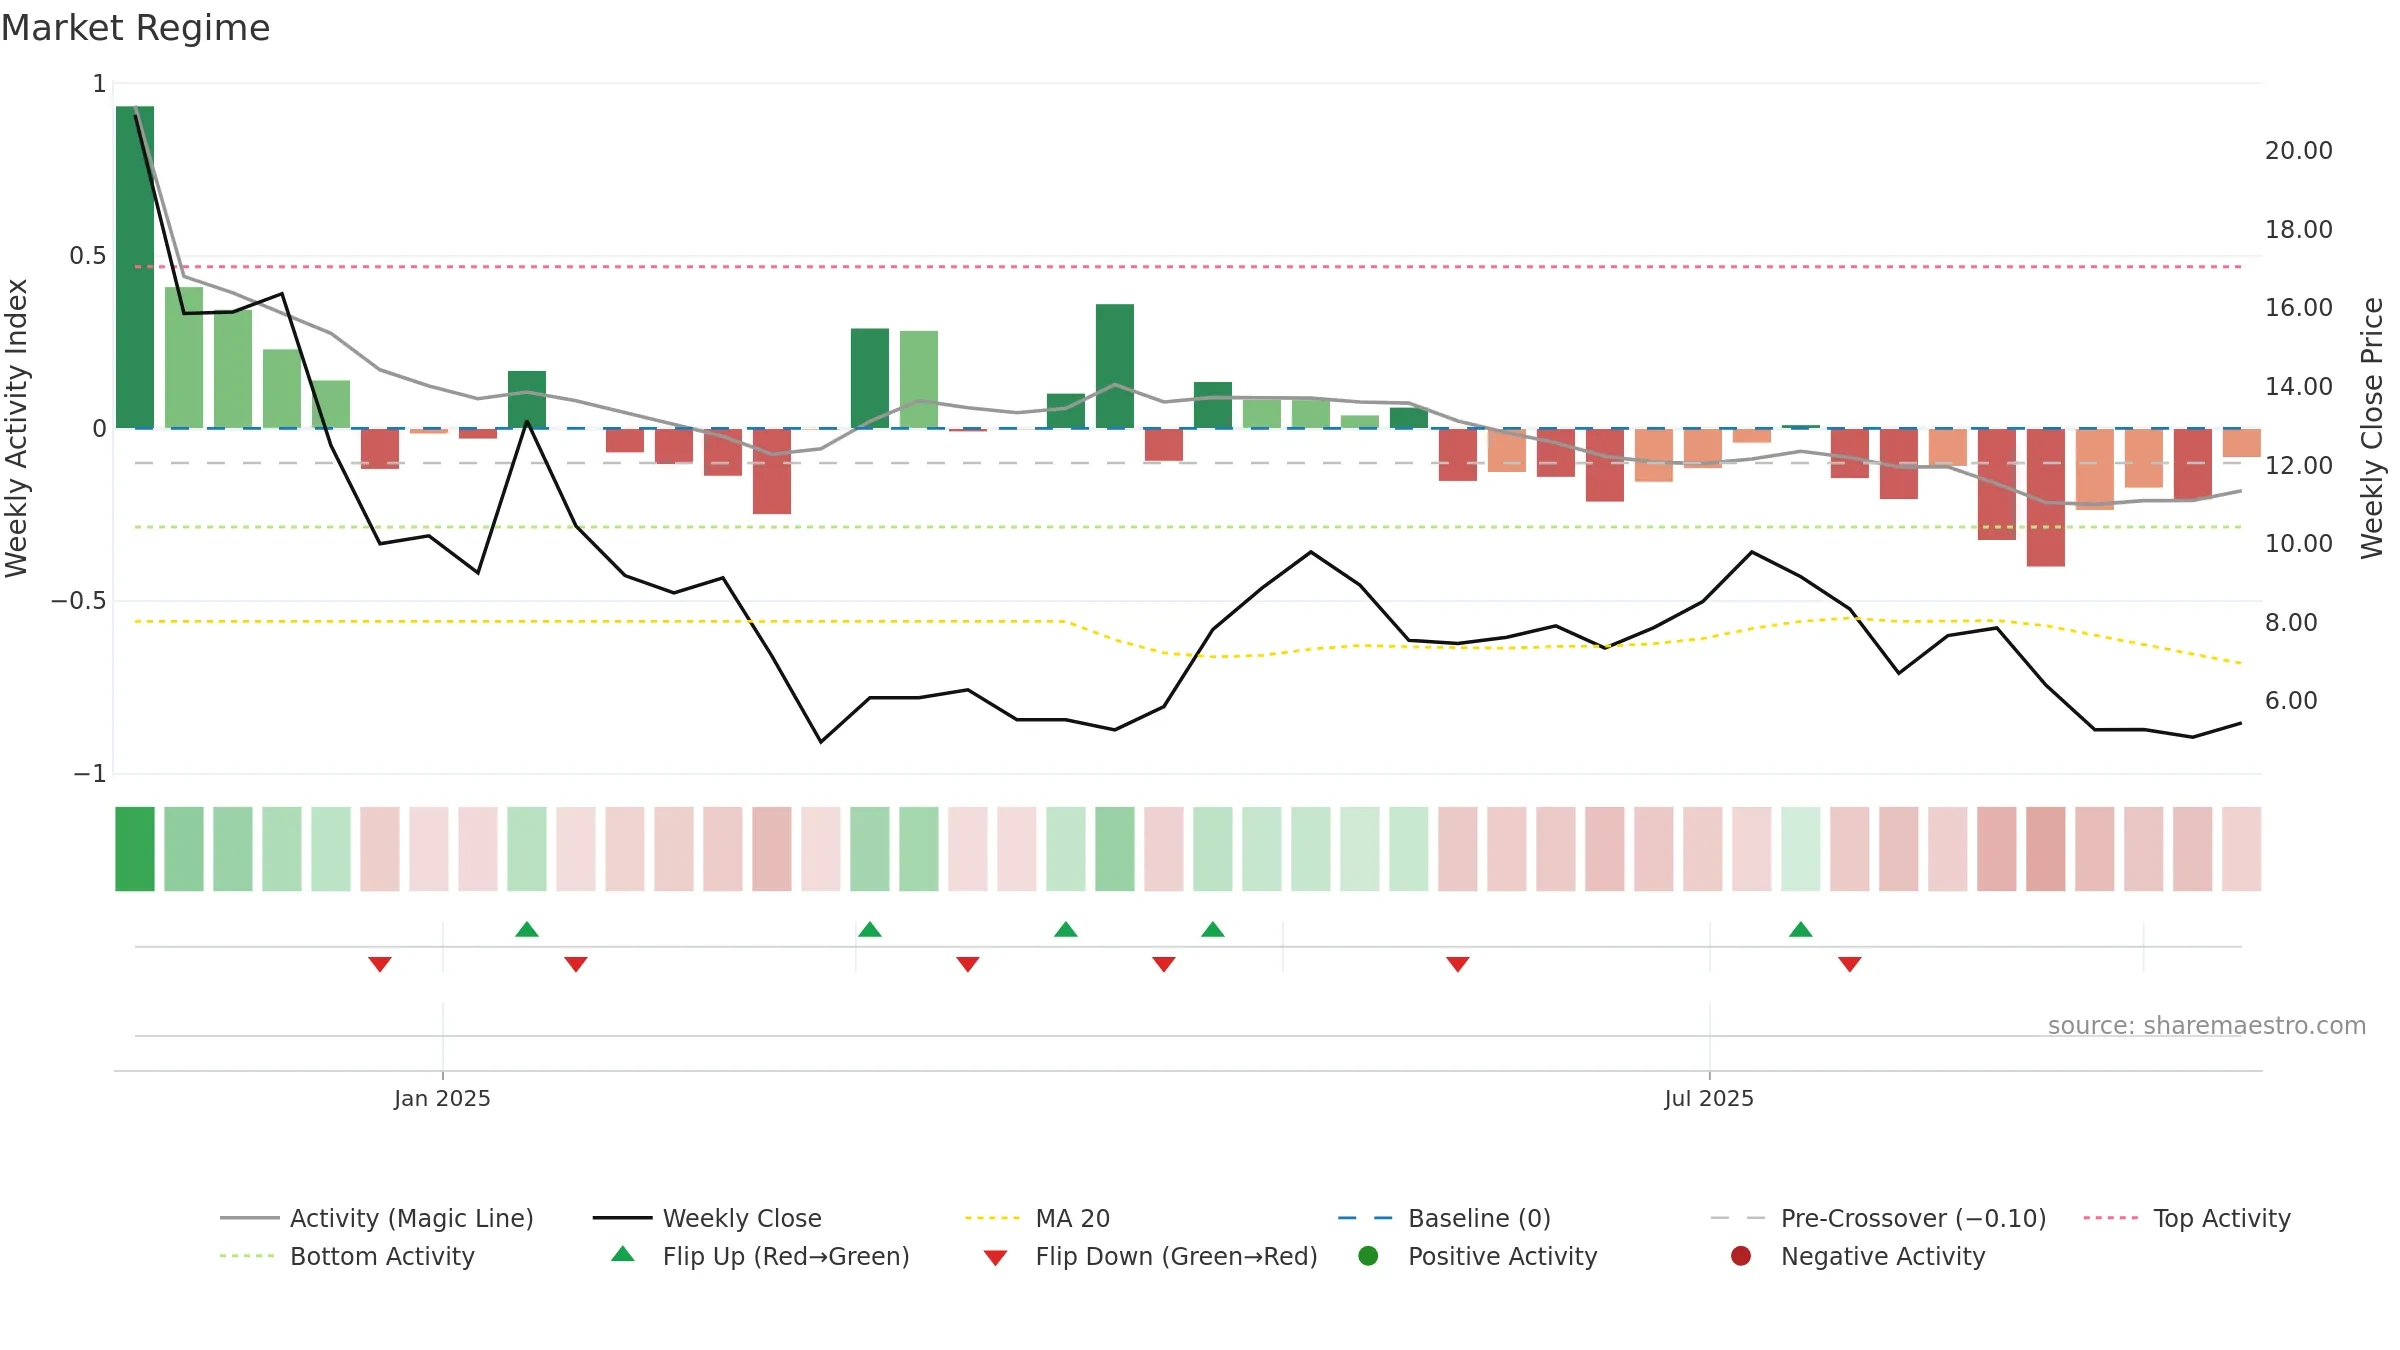Click the Weekly Activity Index axis title
Viewport: 2400px width, 1350px height.
pyautogui.click(x=16, y=428)
